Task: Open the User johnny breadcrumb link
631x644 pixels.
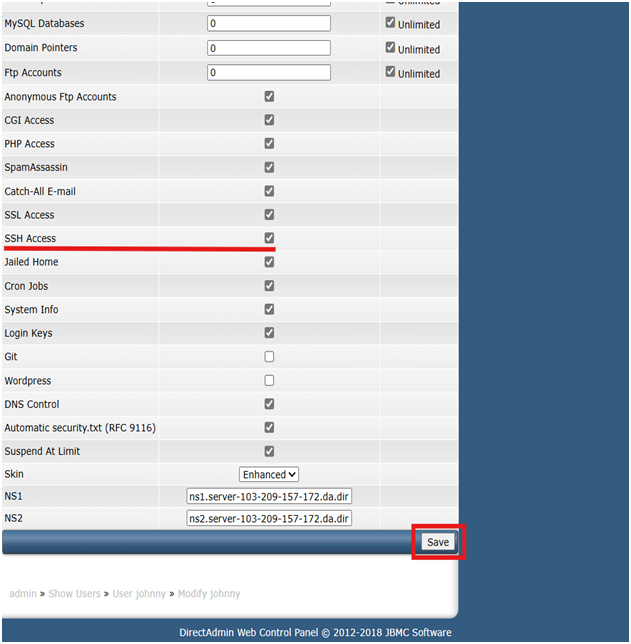Action: tap(139, 593)
